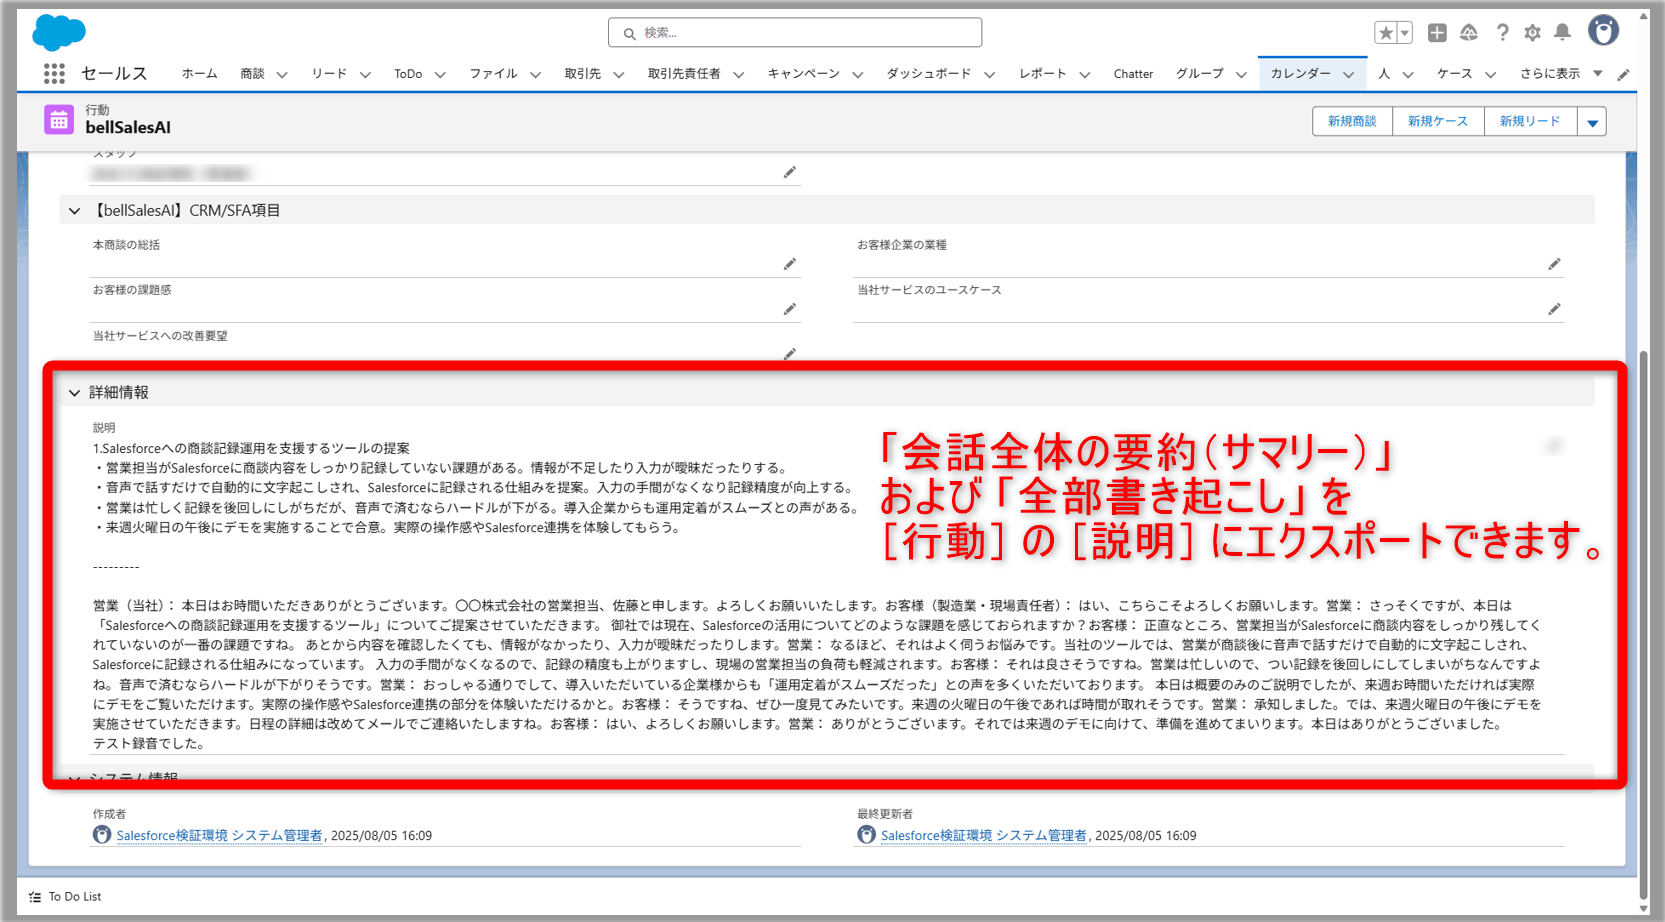Open the record actions dropdown arrow
This screenshot has width=1665, height=922.
tap(1592, 122)
